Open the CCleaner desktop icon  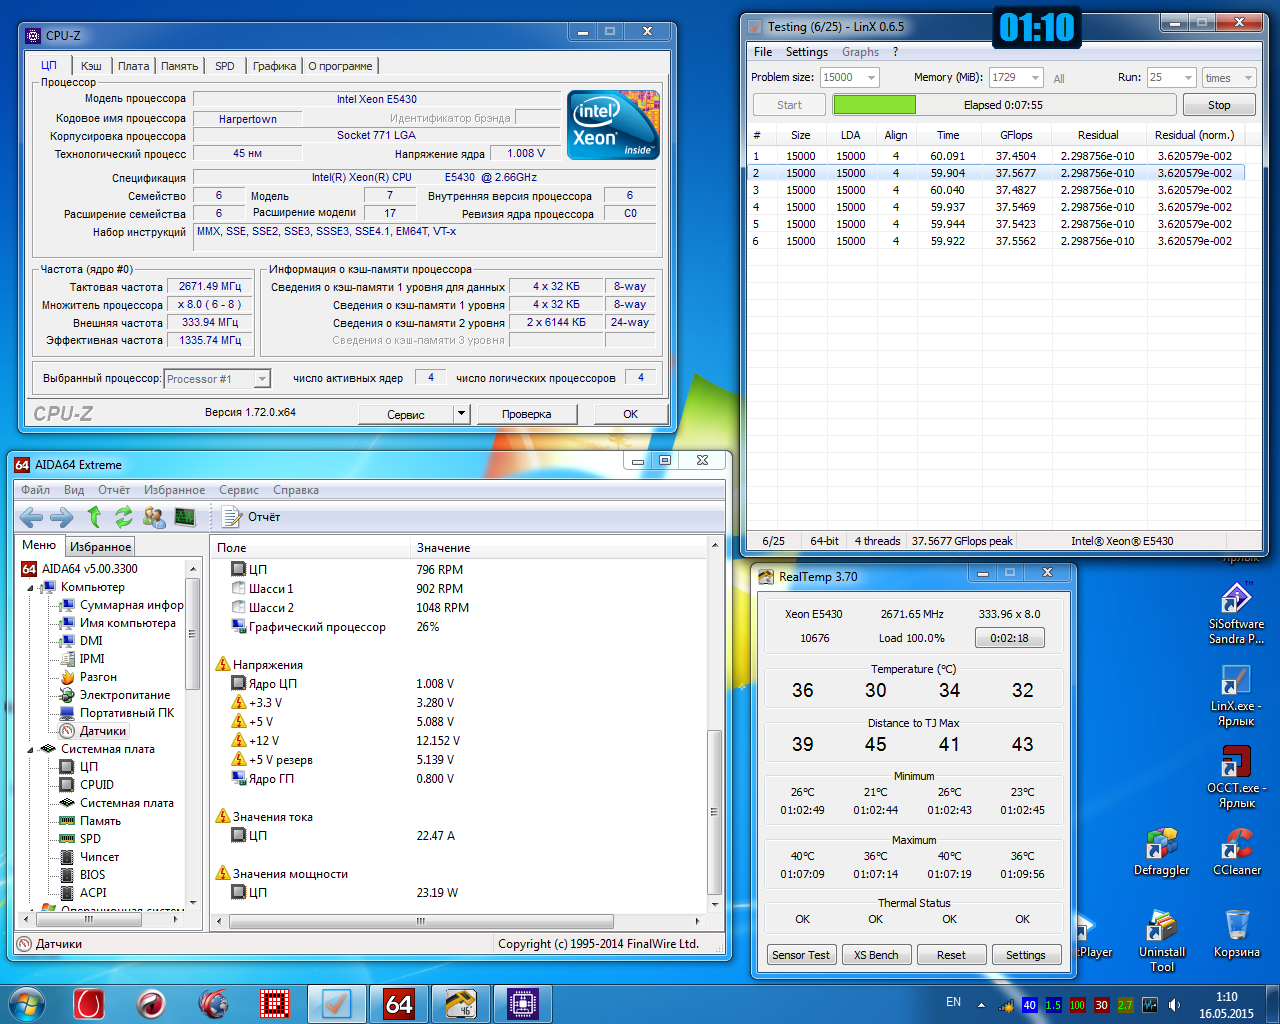(1237, 851)
